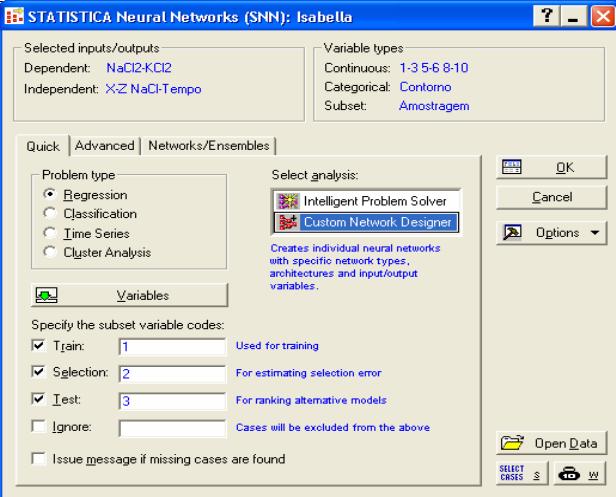The image size is (616, 497).
Task: Click the continuous value 1-3 5-6 8-10
Action: tap(434, 68)
